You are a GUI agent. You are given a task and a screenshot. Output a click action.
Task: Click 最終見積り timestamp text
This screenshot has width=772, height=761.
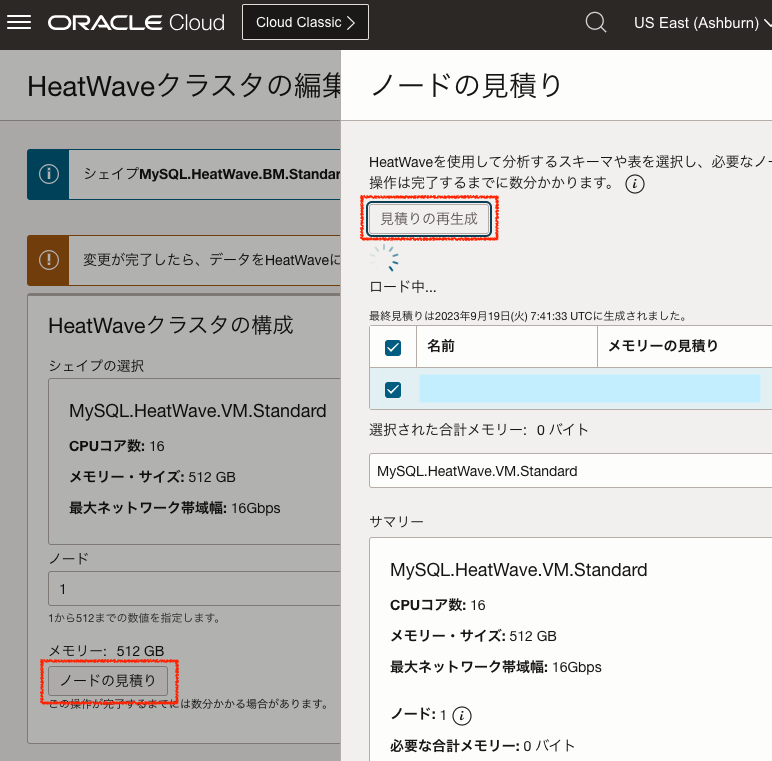point(529,316)
